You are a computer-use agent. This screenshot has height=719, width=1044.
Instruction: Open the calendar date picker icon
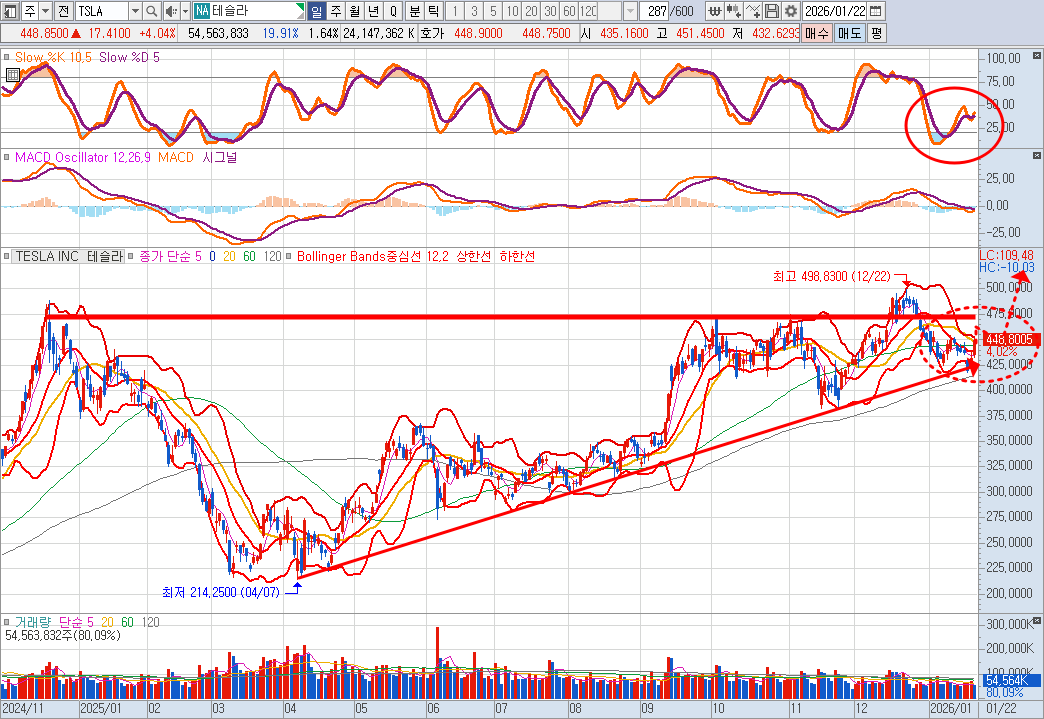876,11
